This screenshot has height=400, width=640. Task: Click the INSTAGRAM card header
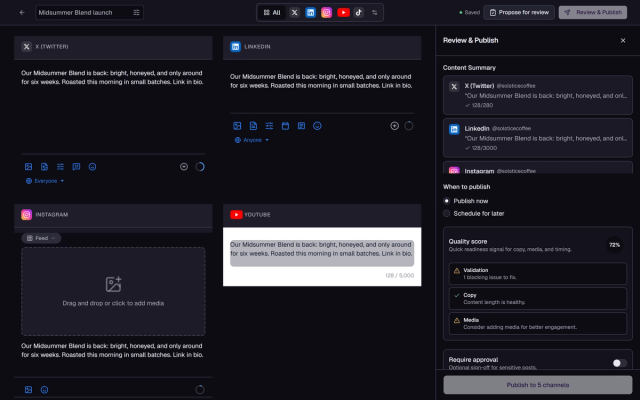[113, 215]
